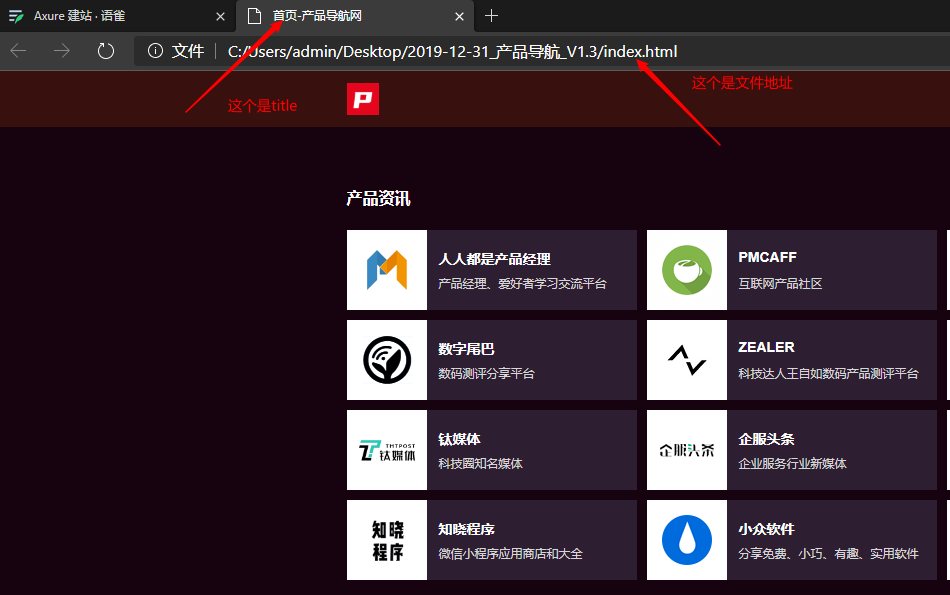Click the 产品资讯 section heading
The width and height of the screenshot is (950, 595).
pos(378,198)
